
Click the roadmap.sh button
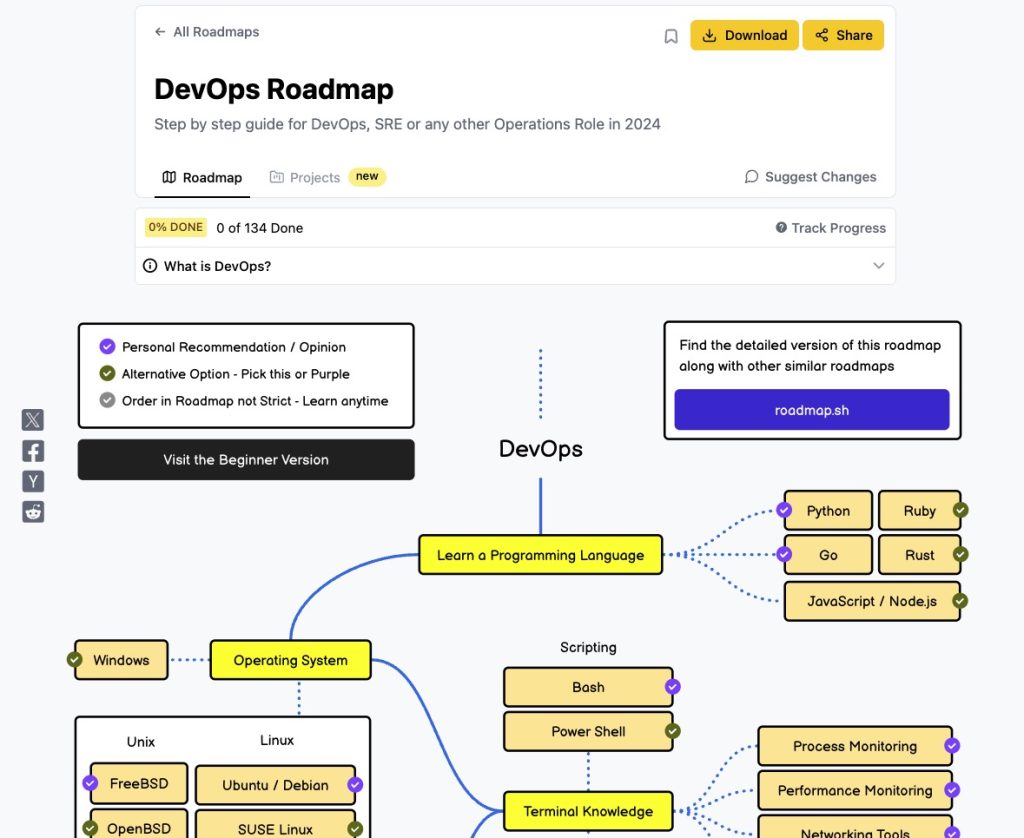click(x=811, y=410)
